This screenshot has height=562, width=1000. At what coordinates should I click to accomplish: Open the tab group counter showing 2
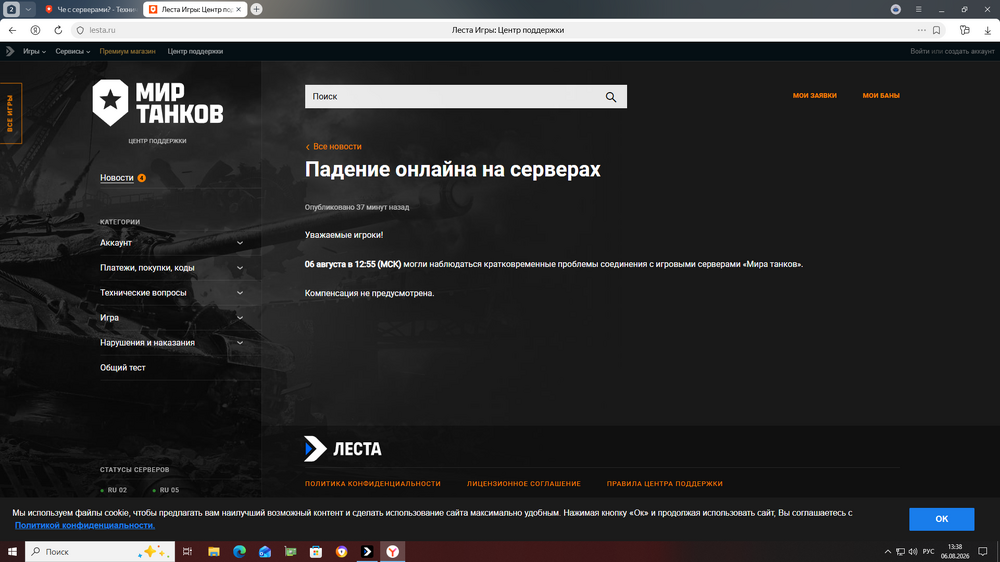11,9
